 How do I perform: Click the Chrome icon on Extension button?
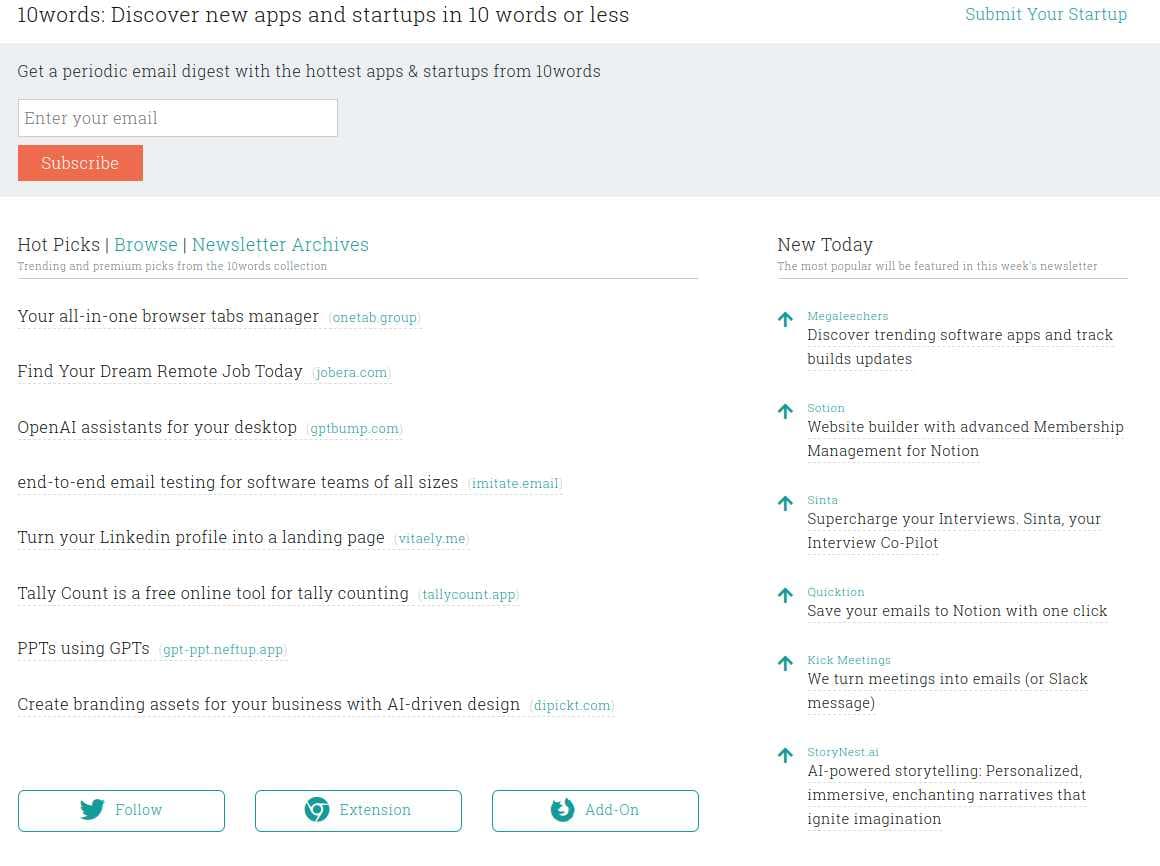[317, 810]
